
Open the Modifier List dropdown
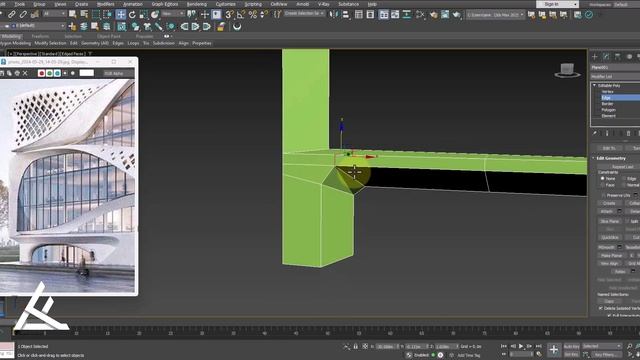pyautogui.click(x=615, y=76)
